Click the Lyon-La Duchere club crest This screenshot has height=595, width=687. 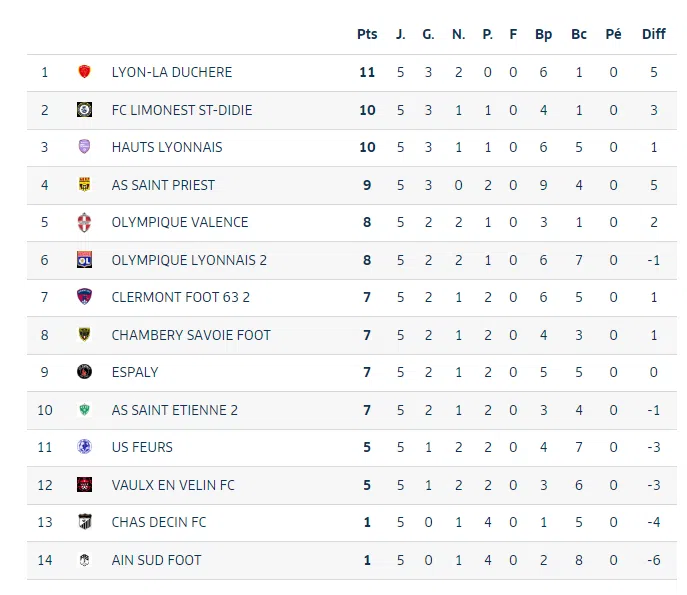pyautogui.click(x=85, y=72)
